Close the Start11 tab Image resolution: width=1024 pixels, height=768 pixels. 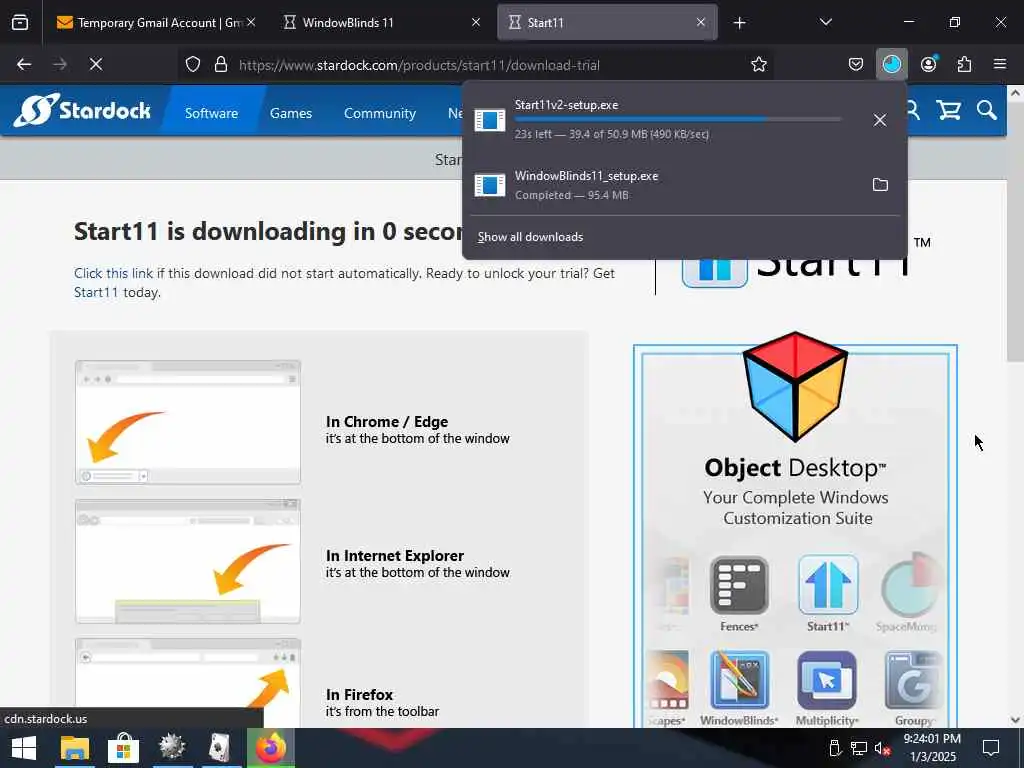(x=701, y=22)
